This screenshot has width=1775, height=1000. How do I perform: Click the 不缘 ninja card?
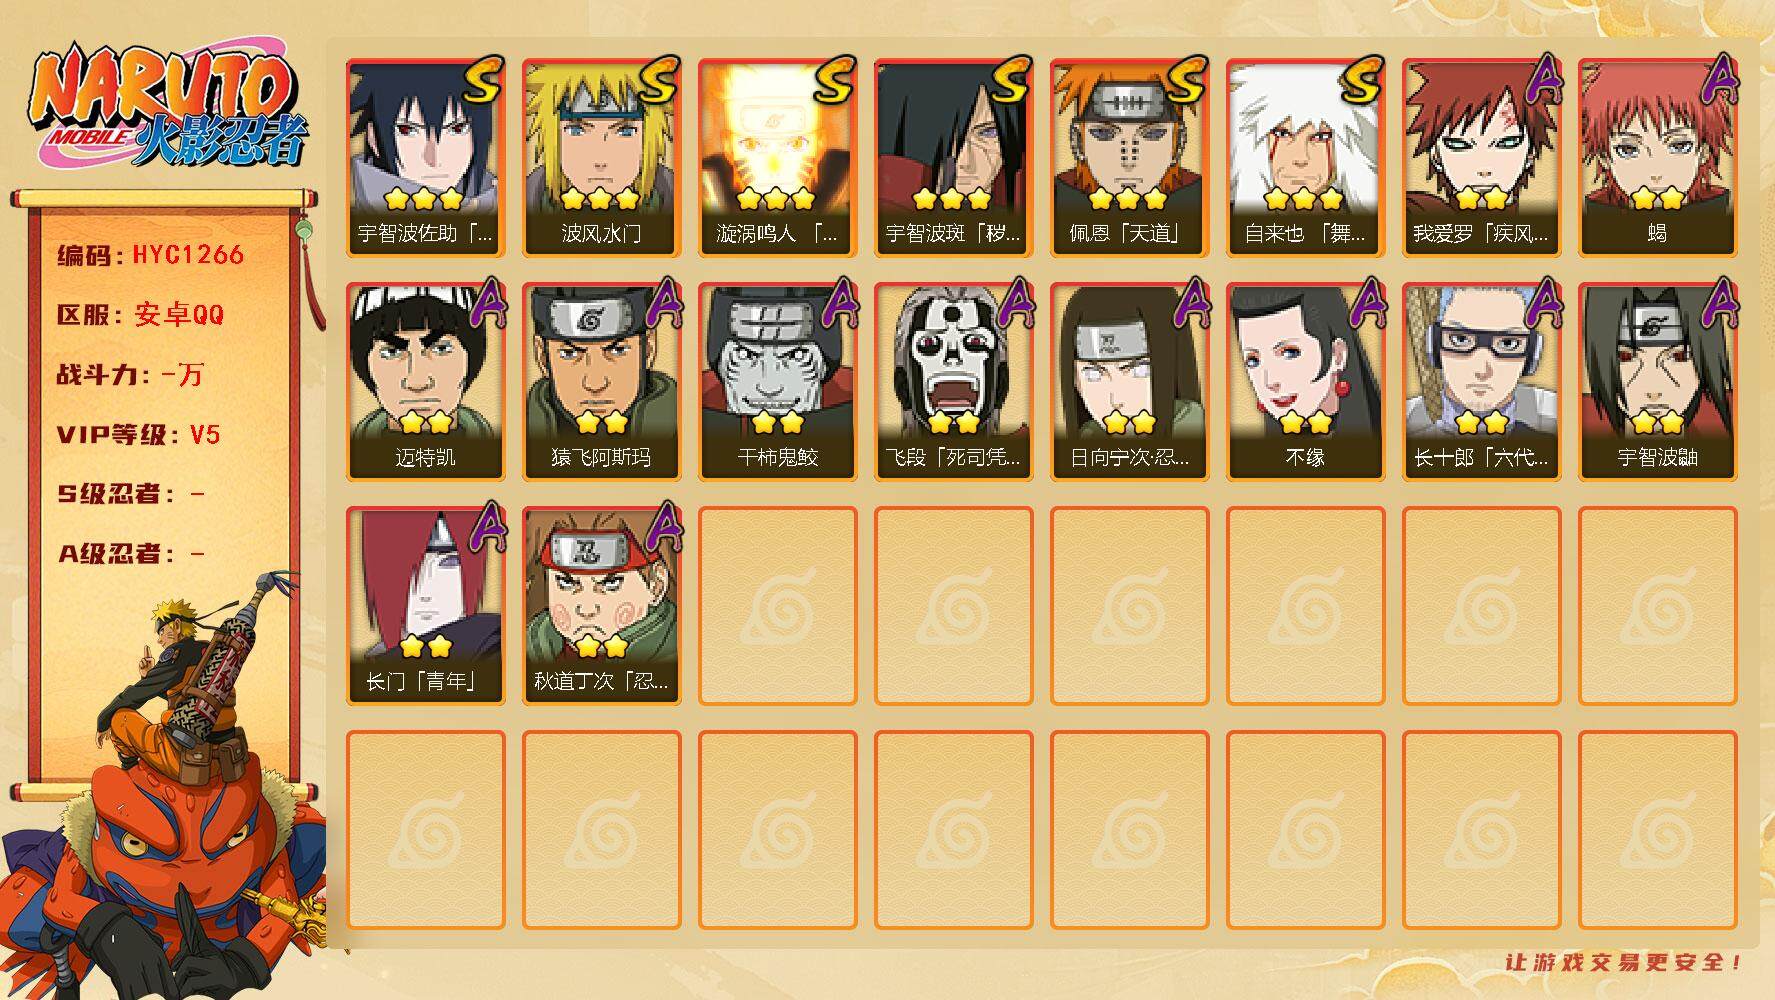click(1305, 381)
